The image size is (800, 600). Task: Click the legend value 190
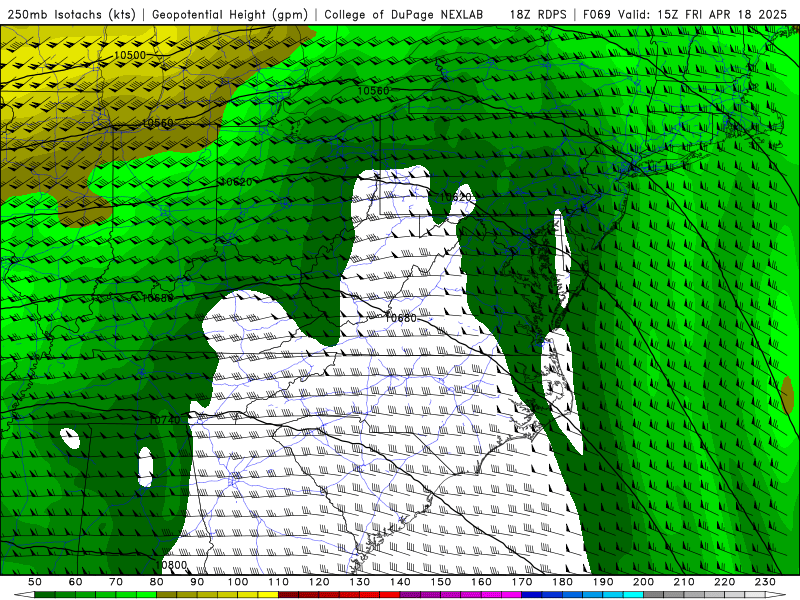point(603,582)
